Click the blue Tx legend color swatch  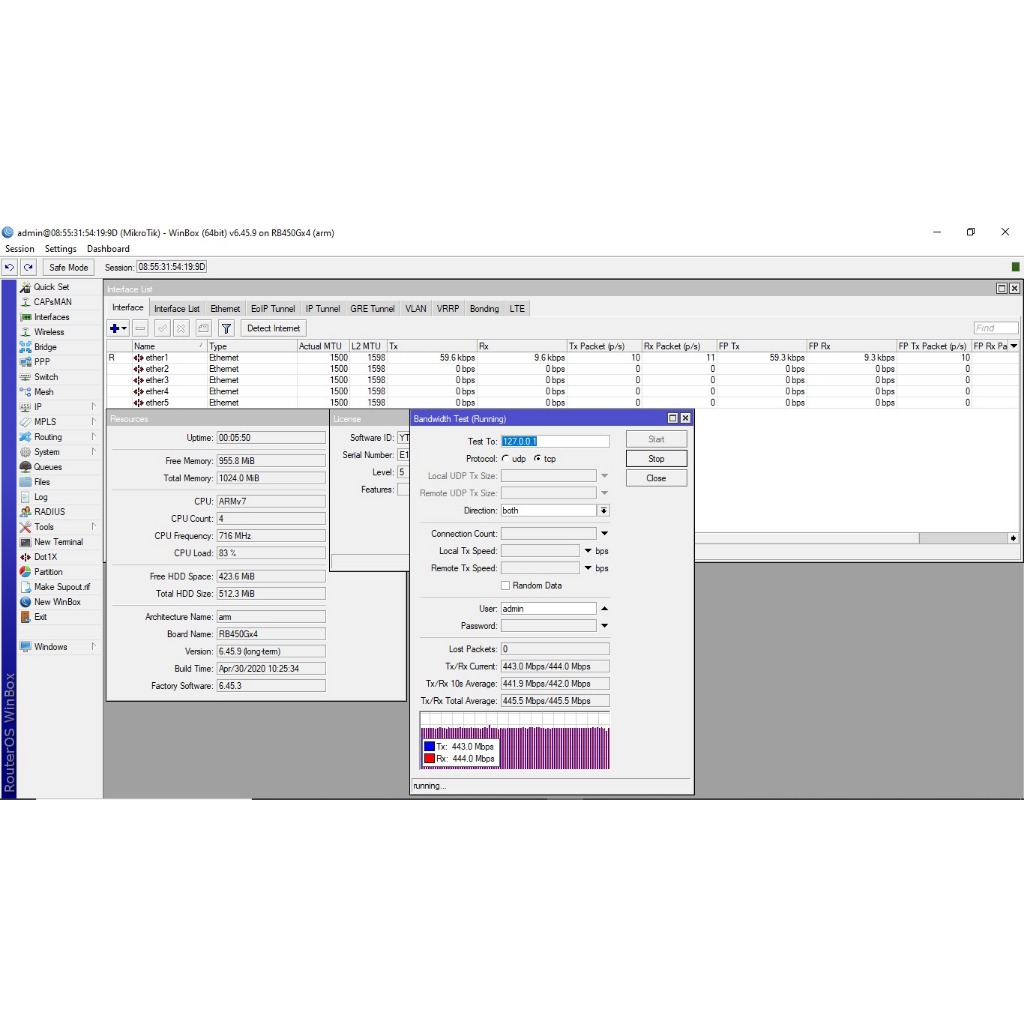click(x=429, y=747)
